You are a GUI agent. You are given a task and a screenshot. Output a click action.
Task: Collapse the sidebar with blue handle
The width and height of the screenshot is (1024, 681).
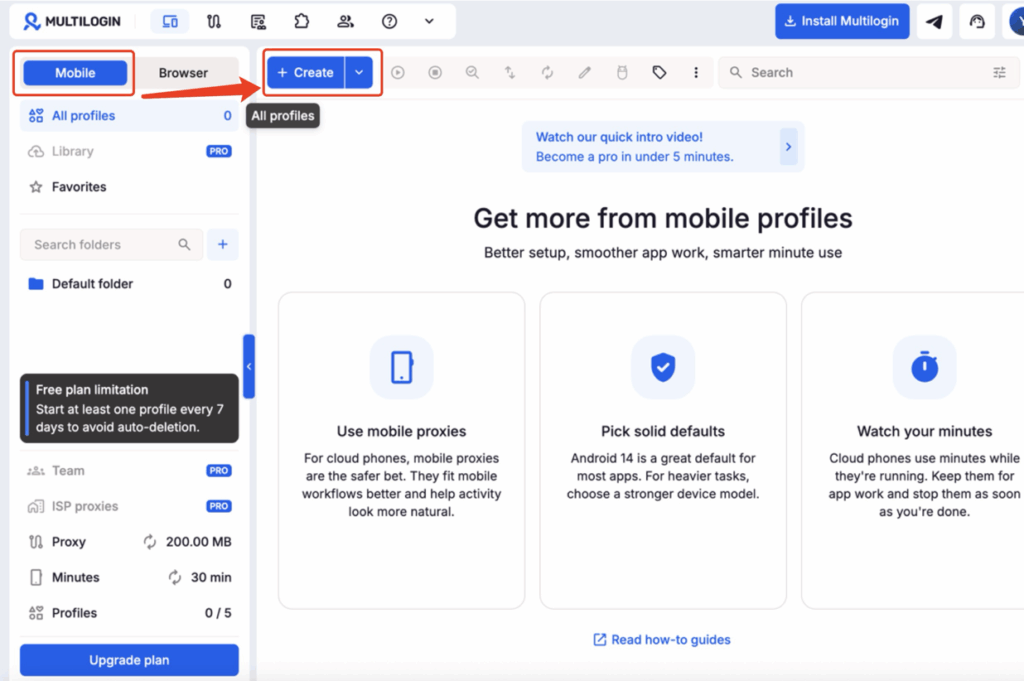coord(249,366)
